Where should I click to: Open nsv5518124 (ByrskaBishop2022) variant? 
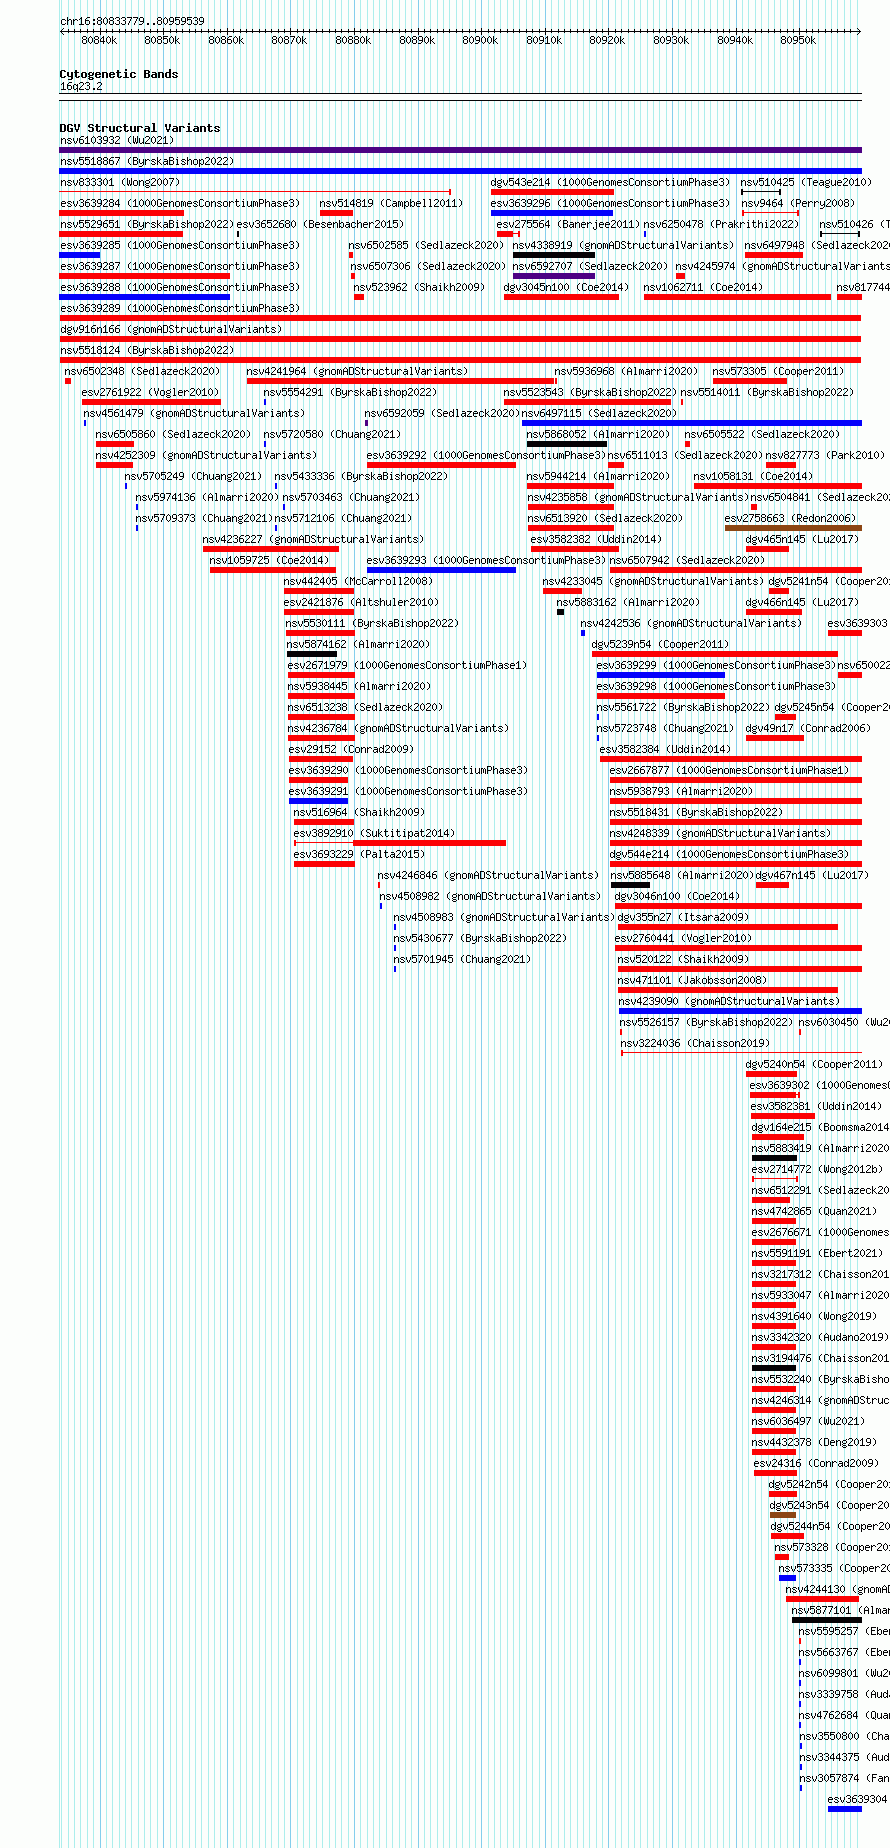(146, 350)
